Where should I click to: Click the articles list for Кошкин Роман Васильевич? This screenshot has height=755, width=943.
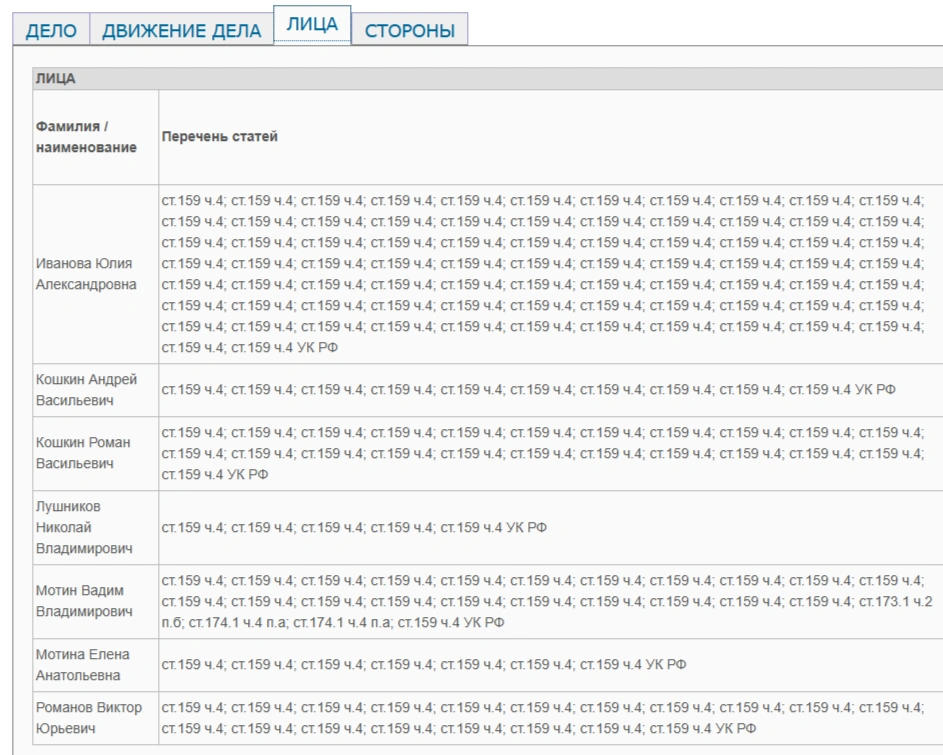(542, 453)
